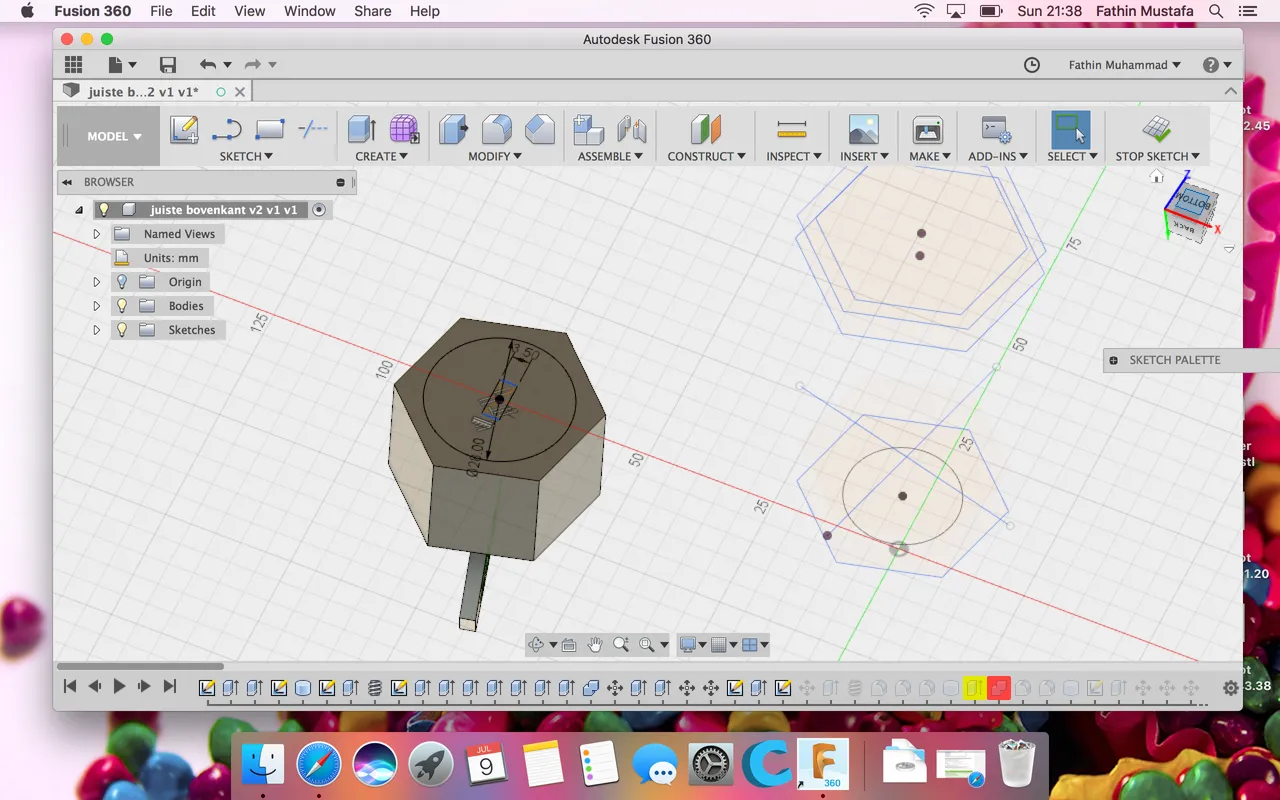Screen dimensions: 1280x800
Task: Open the Create Form tool
Action: [x=404, y=130]
